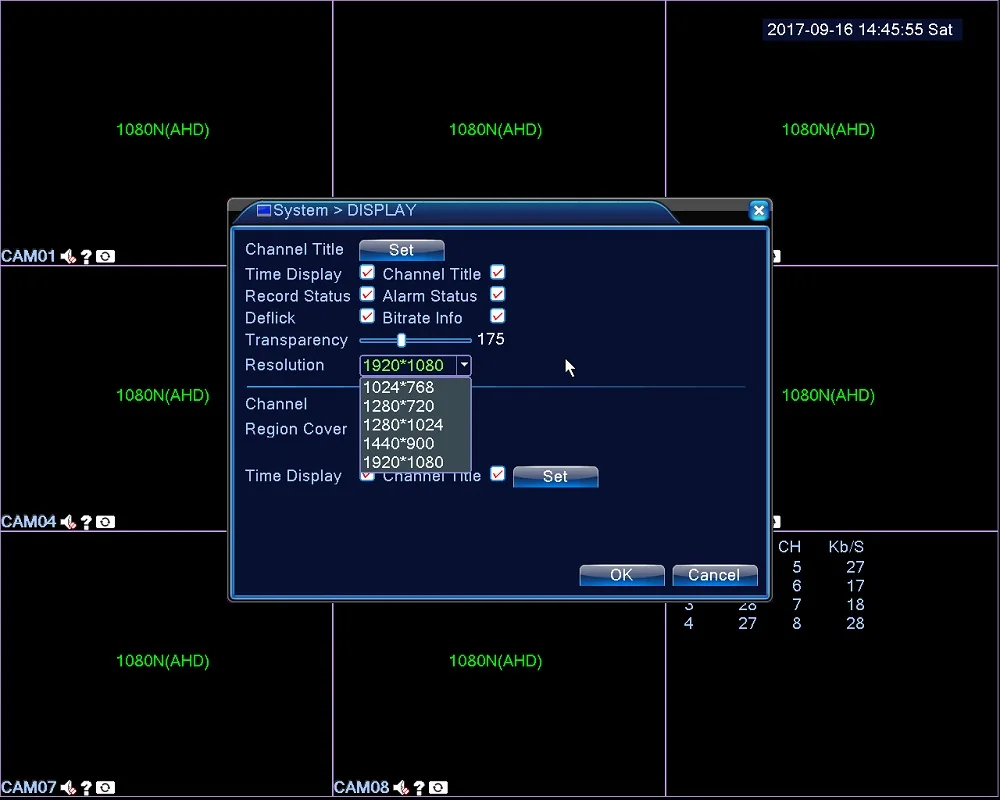Click the CAM08 snapshot camera icon

coord(438,787)
